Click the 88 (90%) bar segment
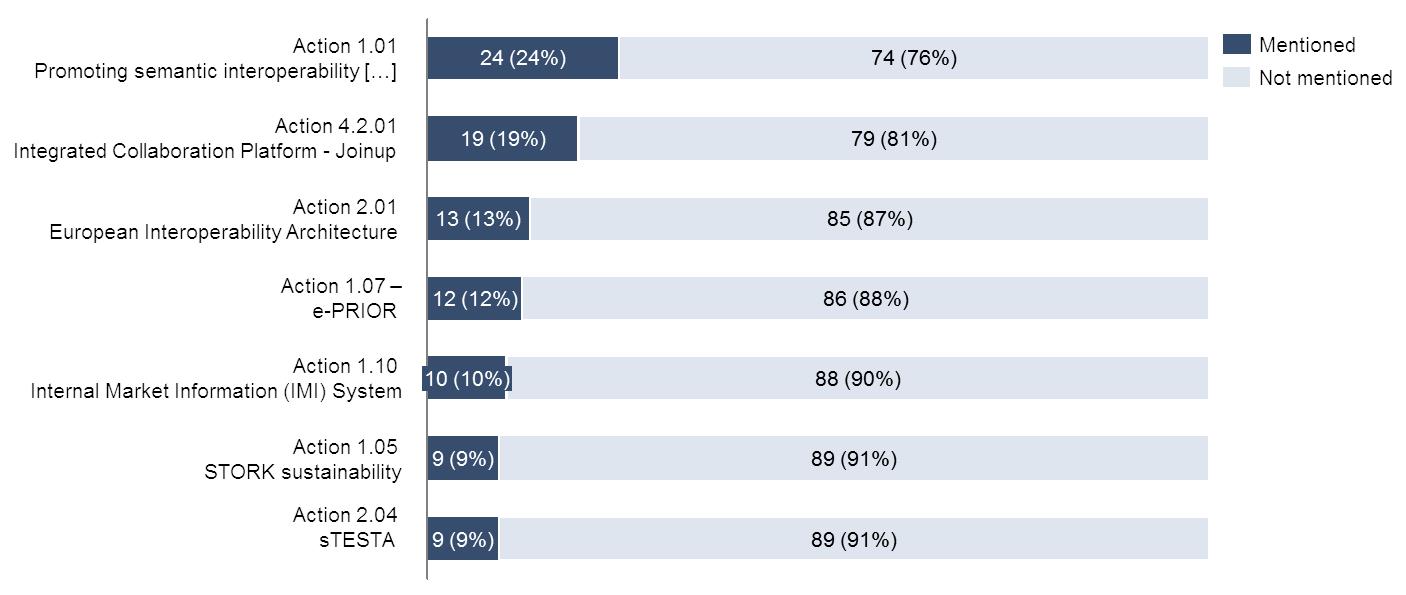The width and height of the screenshot is (1406, 595). pyautogui.click(x=857, y=379)
